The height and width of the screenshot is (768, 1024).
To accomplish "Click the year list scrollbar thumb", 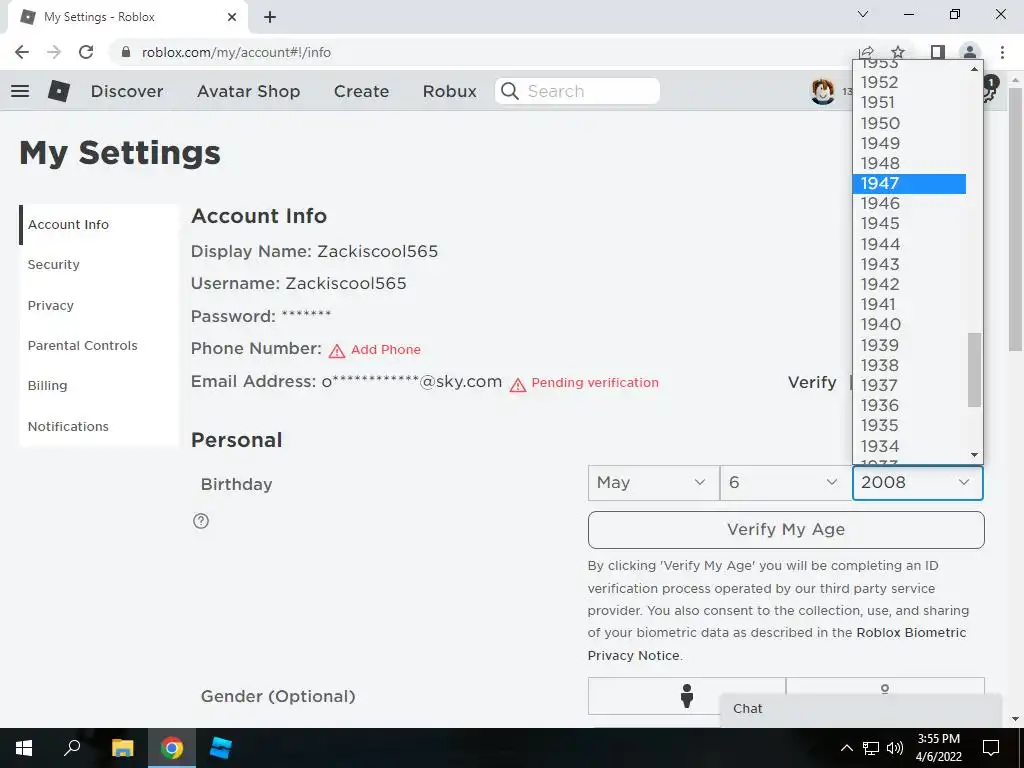I will coord(974,370).
